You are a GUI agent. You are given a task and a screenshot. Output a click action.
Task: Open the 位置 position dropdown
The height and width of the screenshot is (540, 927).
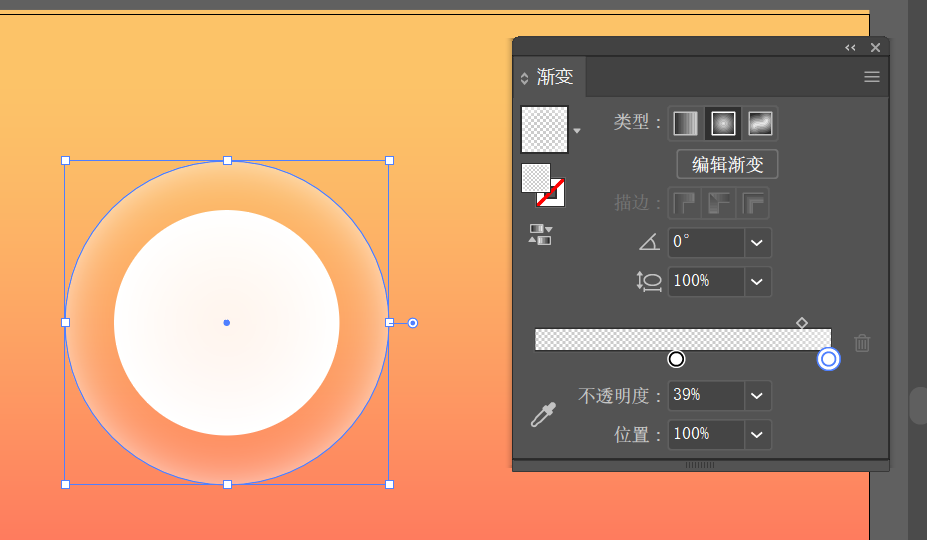coord(757,435)
